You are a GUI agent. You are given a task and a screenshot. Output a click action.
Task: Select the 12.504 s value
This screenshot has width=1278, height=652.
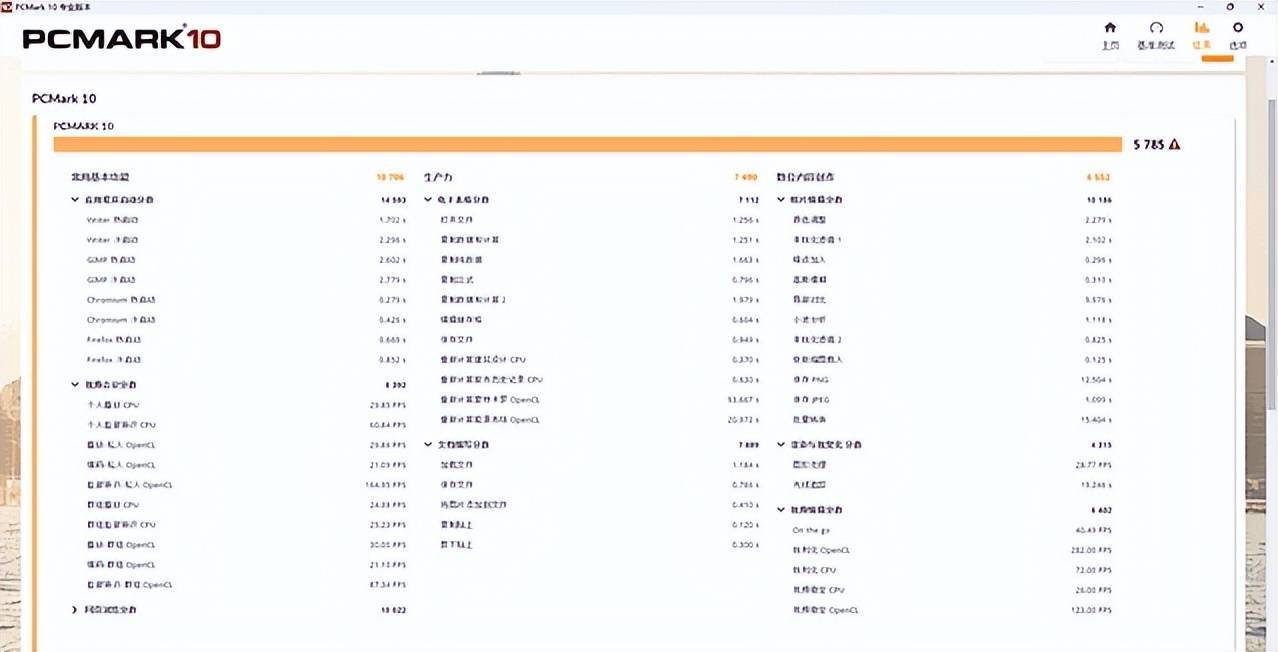[x=1095, y=380]
